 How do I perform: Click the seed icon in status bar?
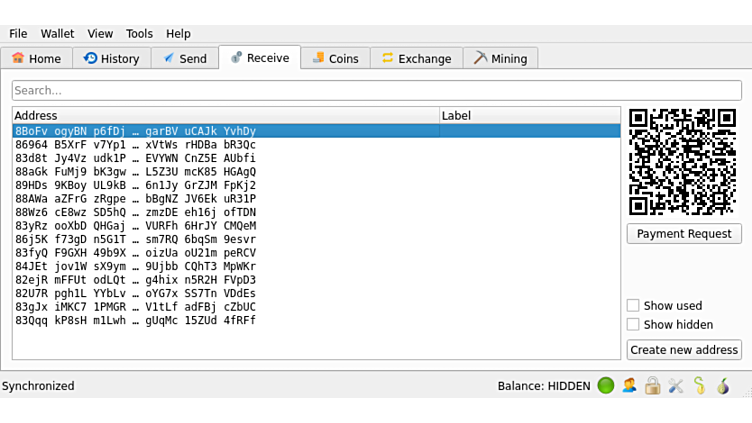click(x=699, y=386)
